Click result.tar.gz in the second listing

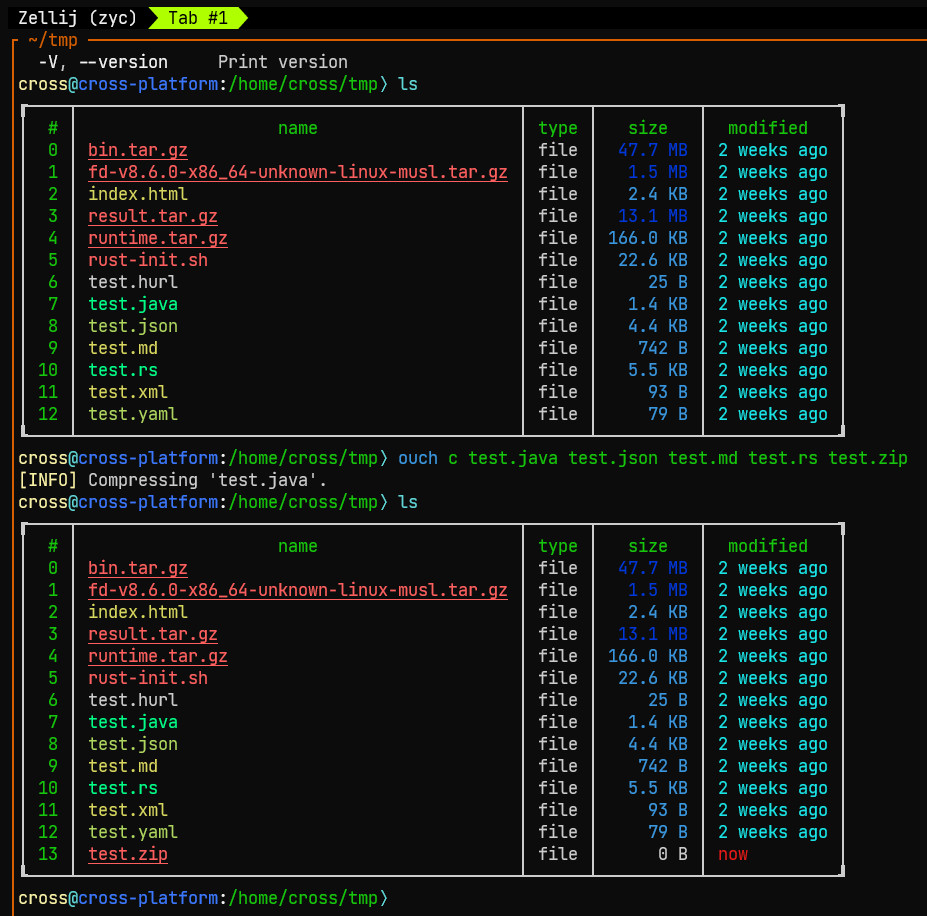153,635
